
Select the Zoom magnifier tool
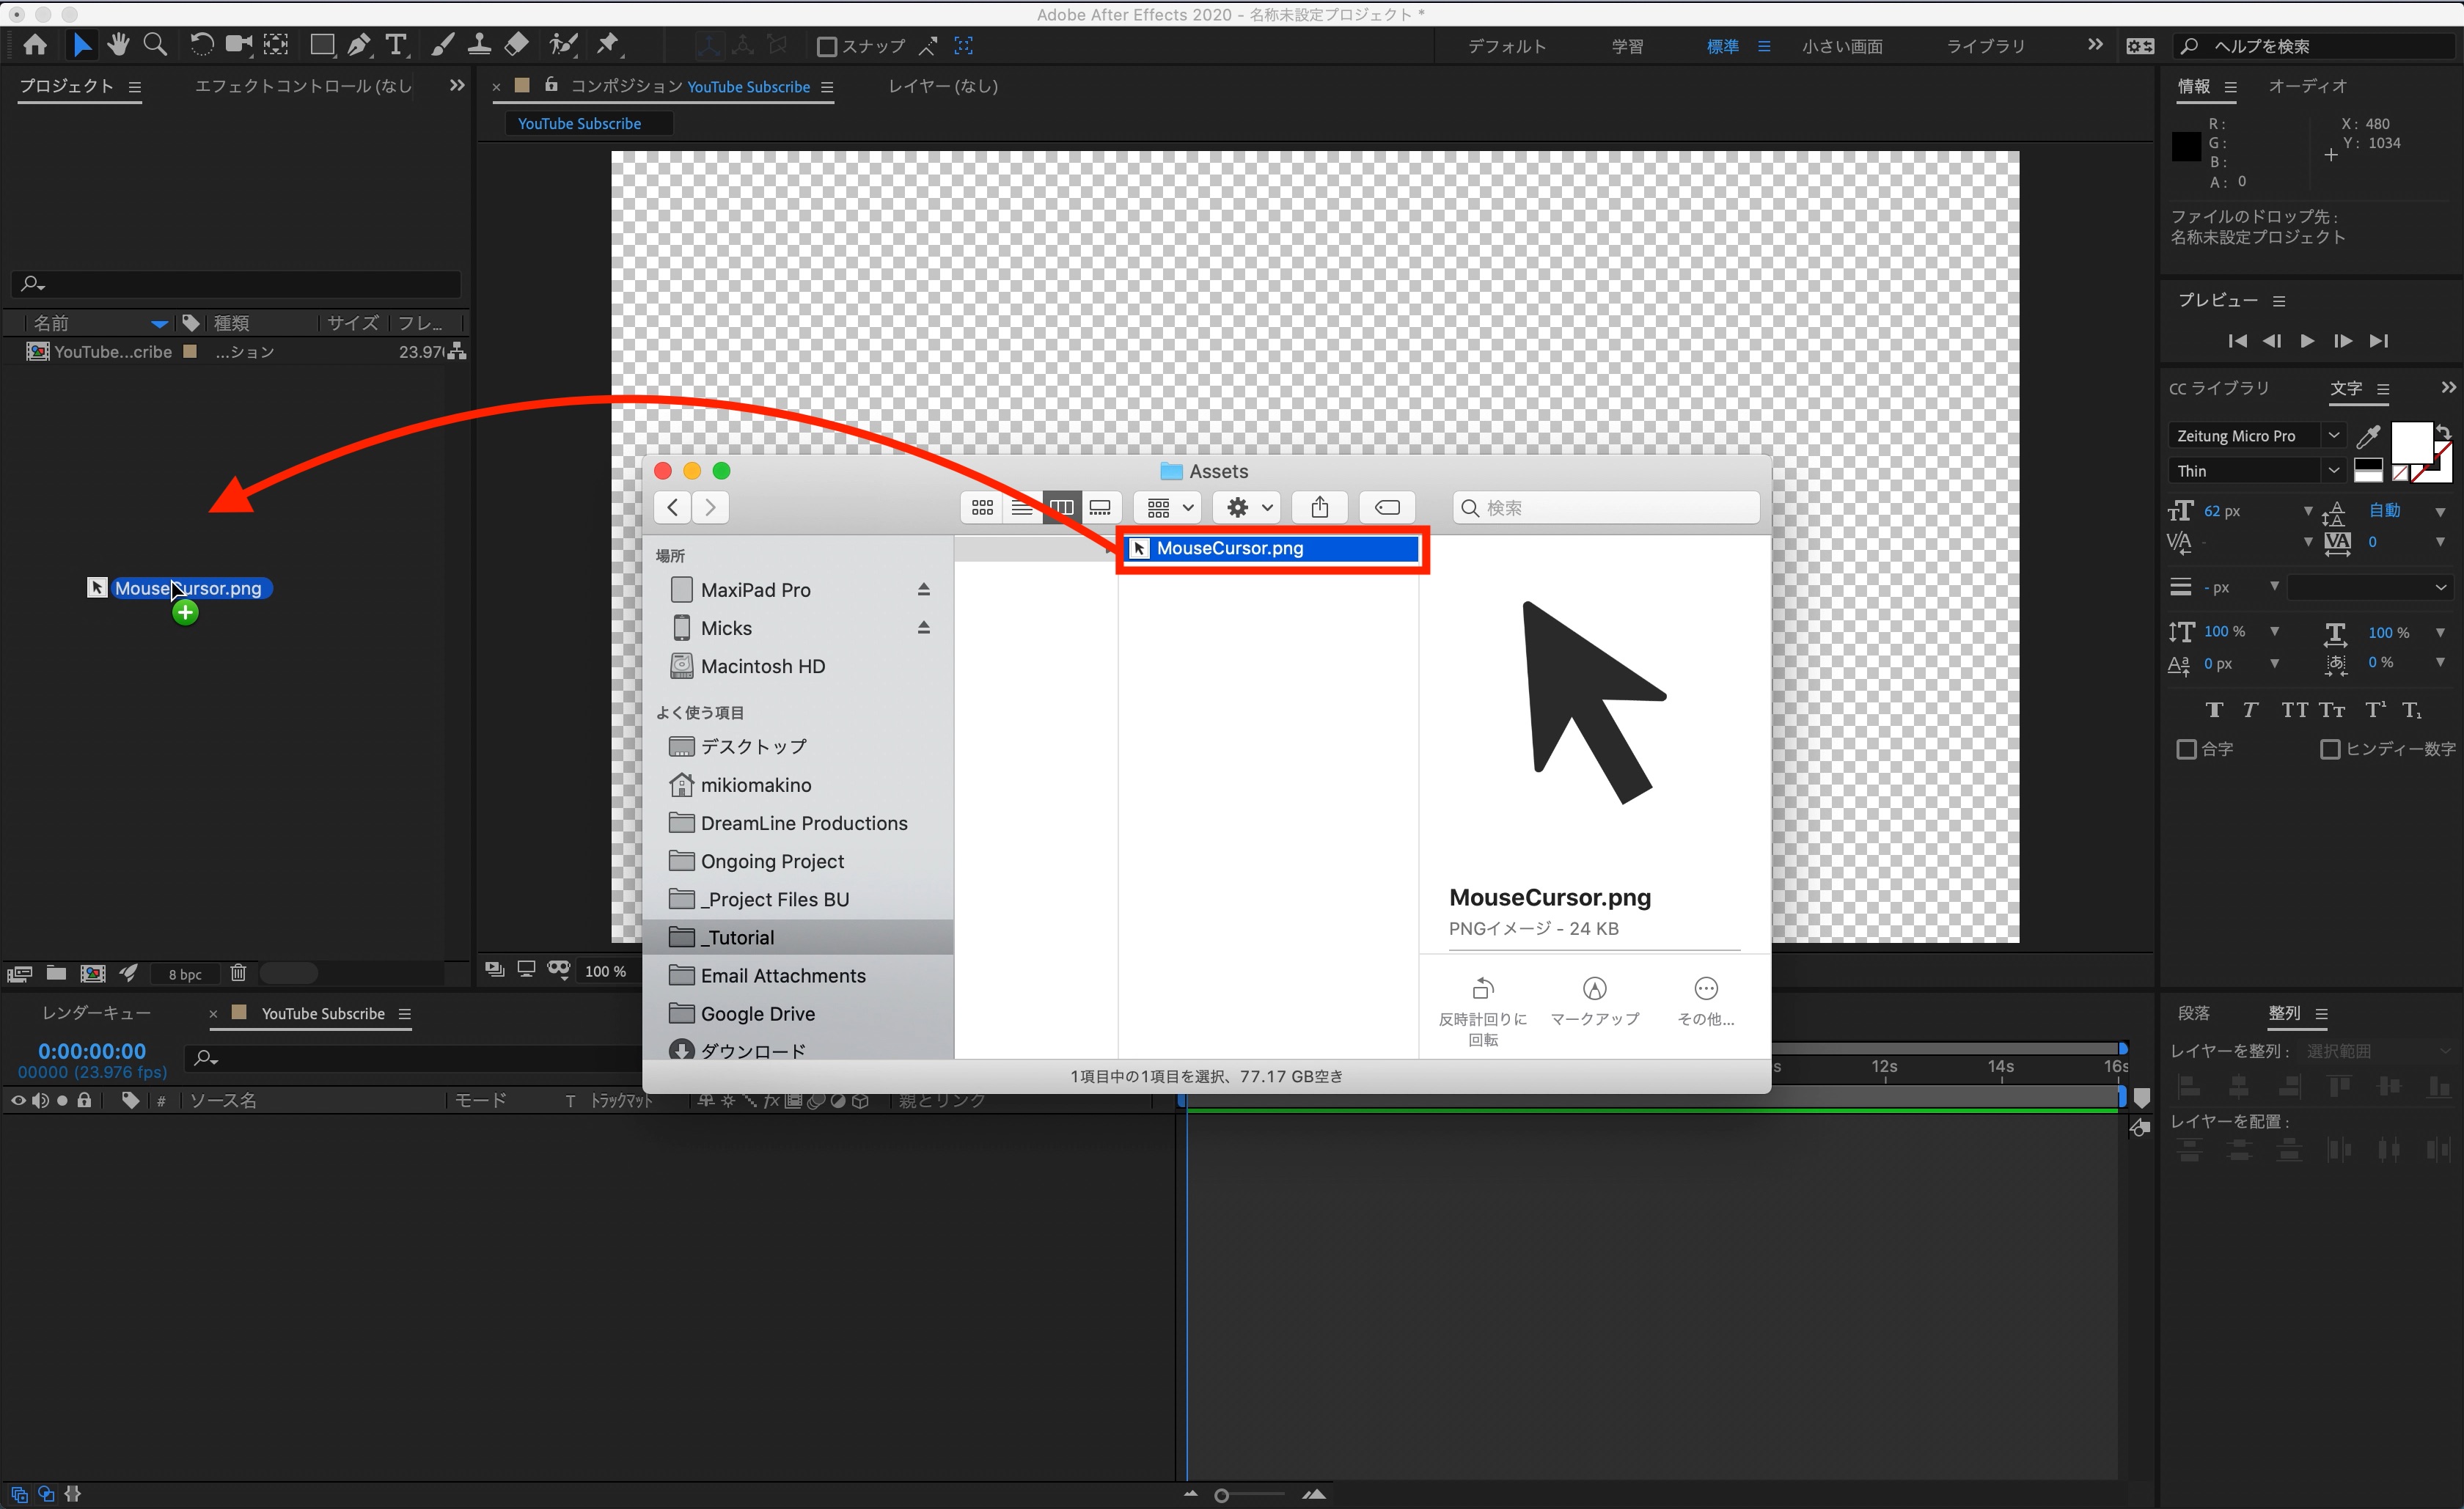tap(155, 44)
